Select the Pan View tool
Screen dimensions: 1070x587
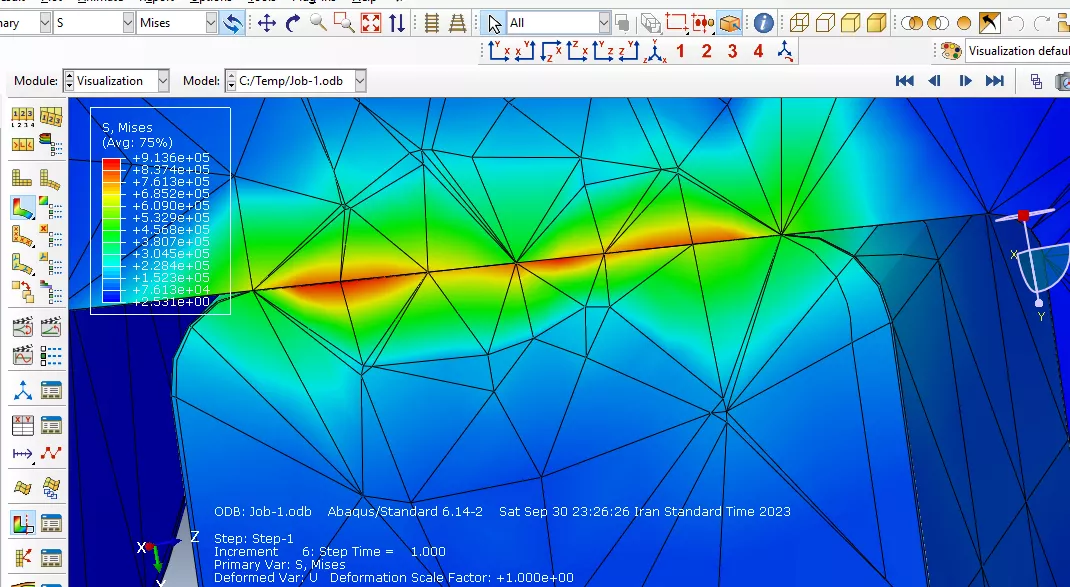click(267, 23)
